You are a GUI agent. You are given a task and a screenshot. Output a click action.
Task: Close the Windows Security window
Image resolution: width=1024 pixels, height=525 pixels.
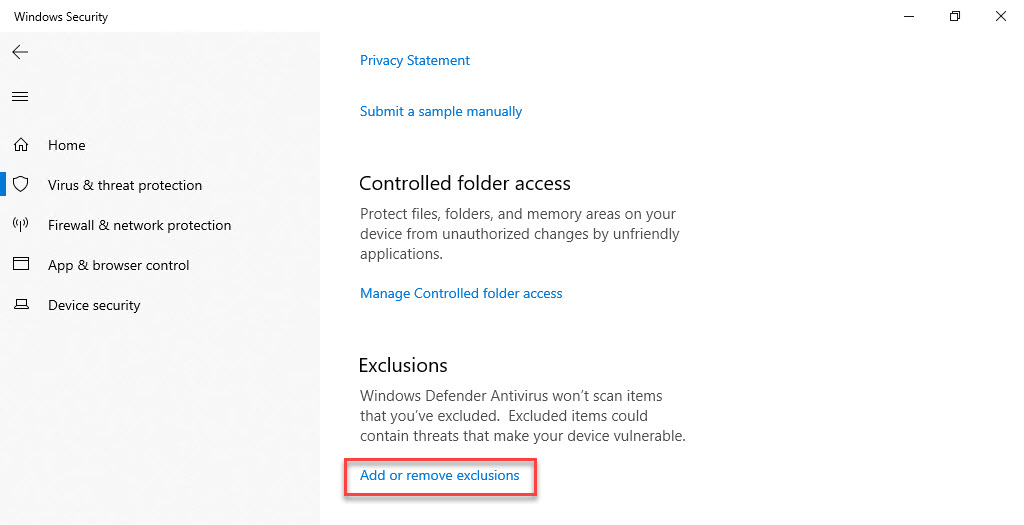point(1000,16)
